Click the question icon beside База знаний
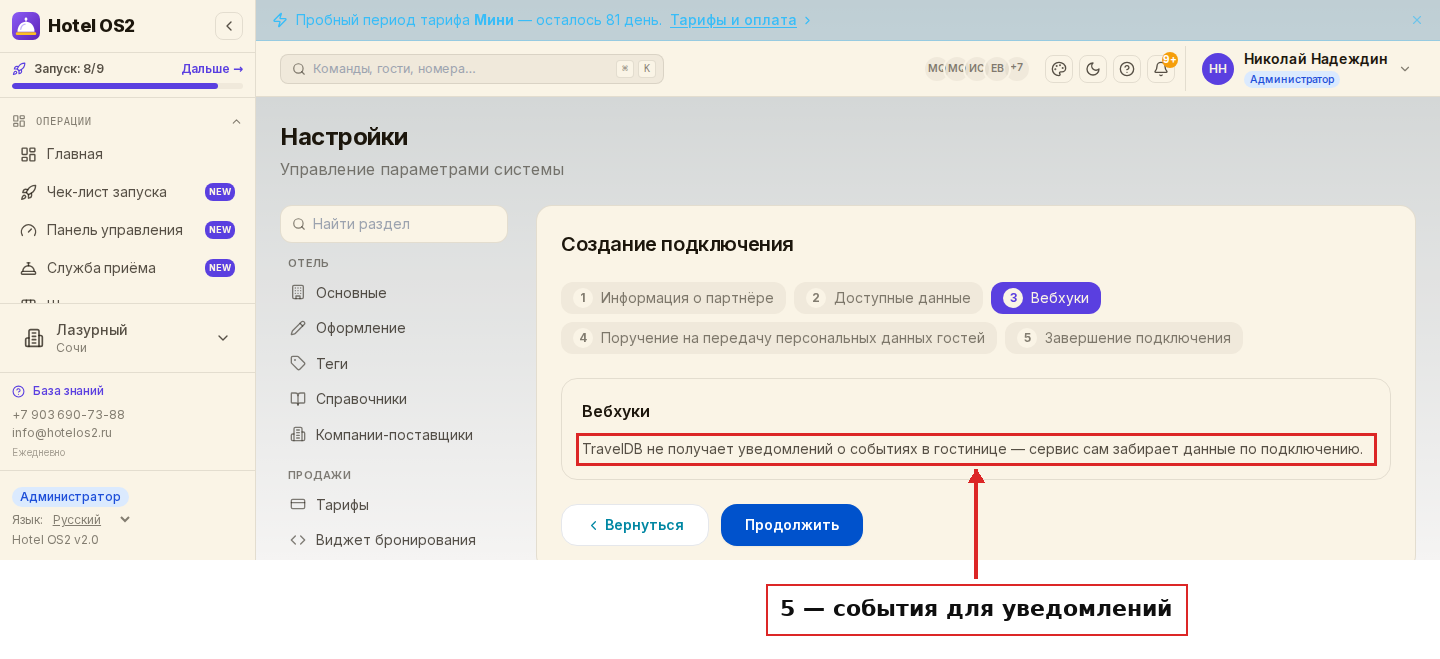 19,391
